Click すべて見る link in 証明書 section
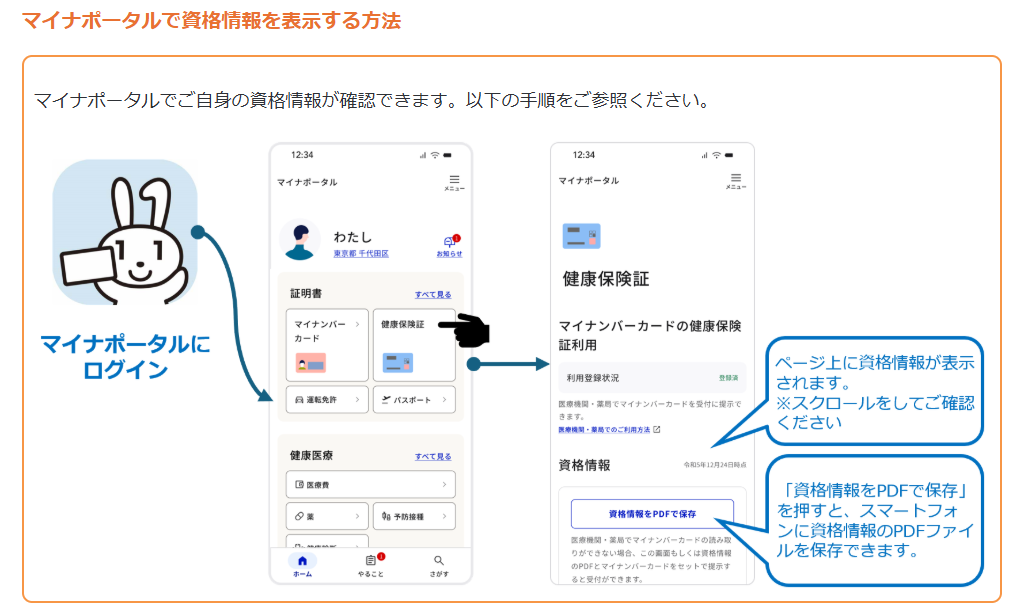Viewport: 1016px width, 610px height. [433, 295]
